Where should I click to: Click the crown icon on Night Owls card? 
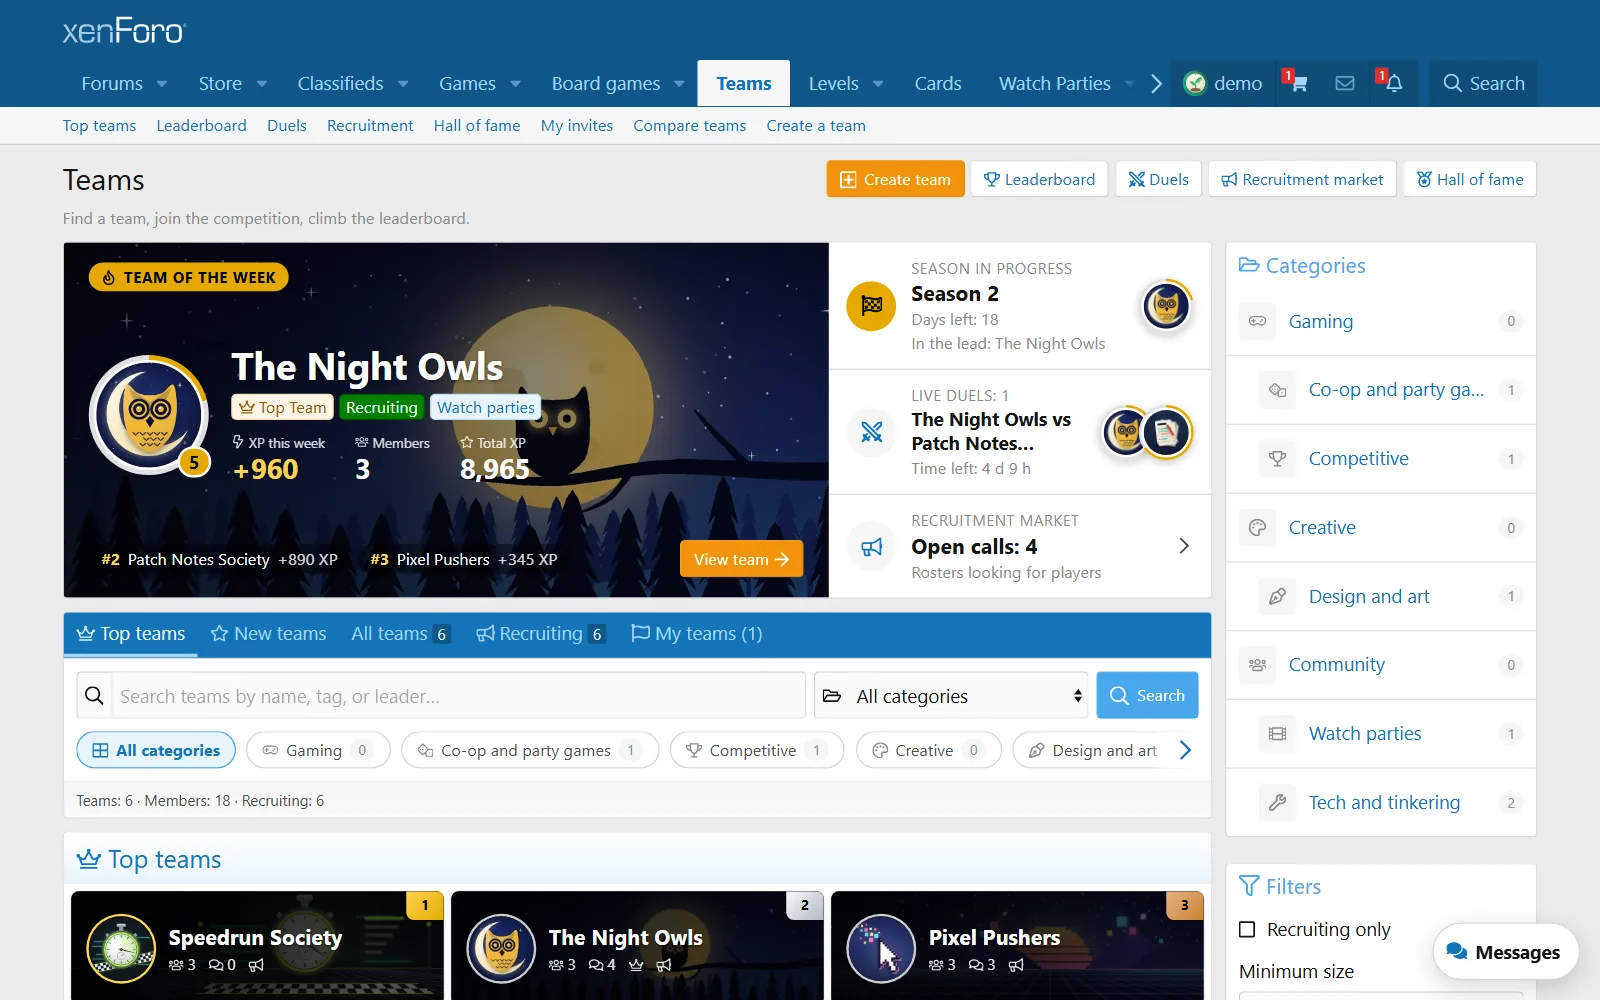point(636,965)
